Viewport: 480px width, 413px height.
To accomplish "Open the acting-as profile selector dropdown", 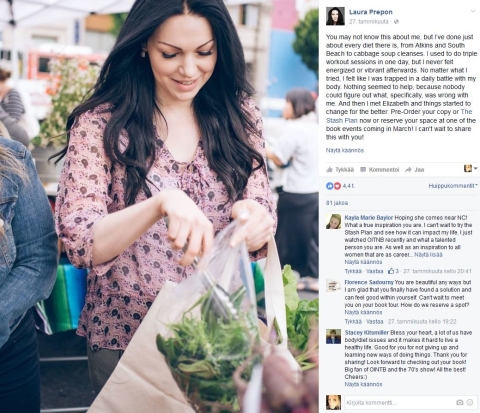I will (x=470, y=169).
